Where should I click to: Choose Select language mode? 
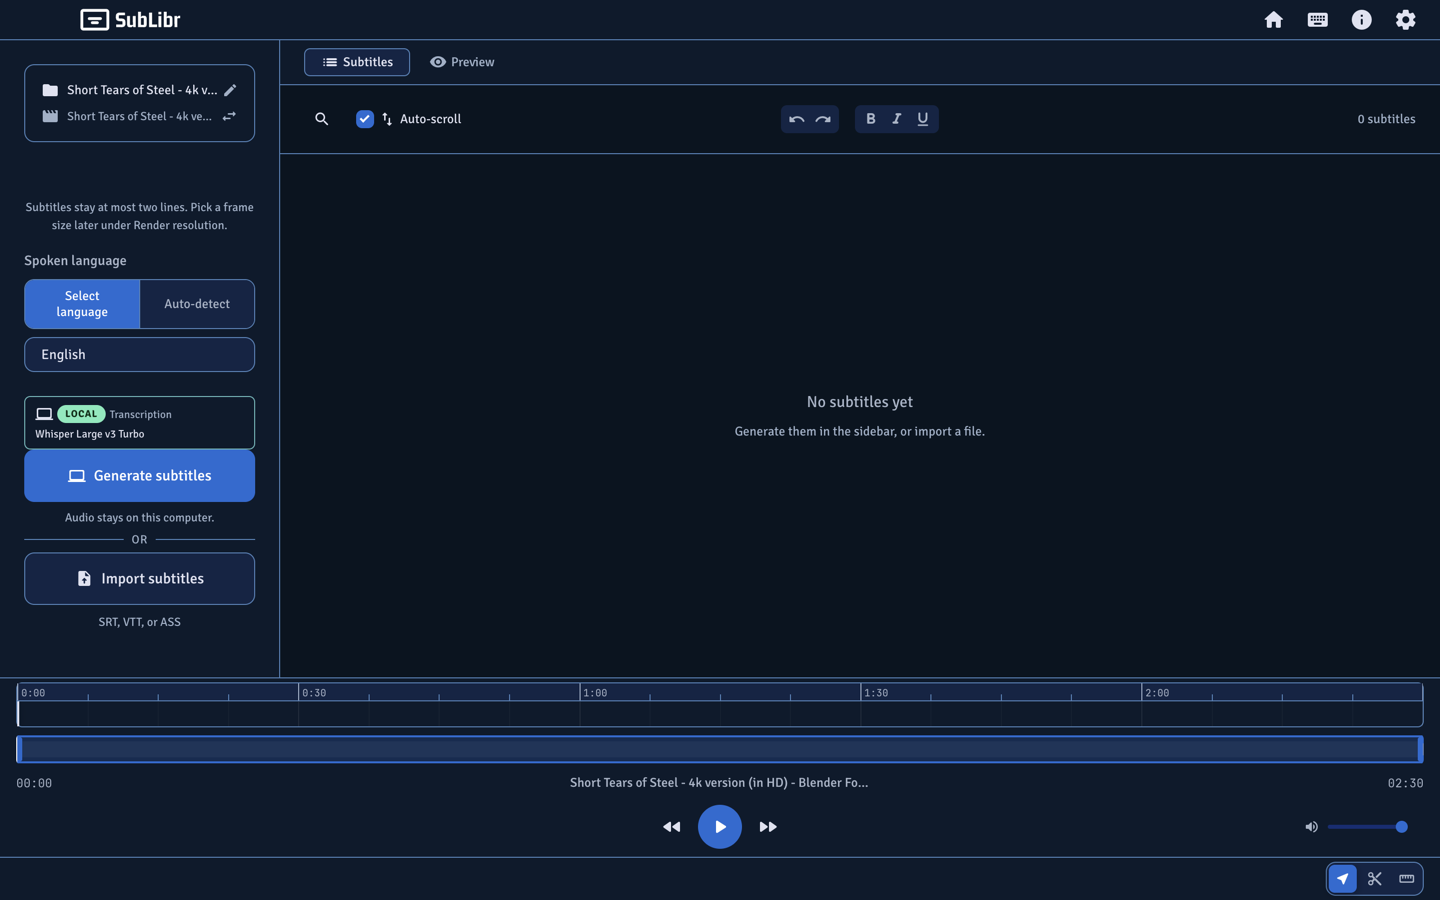tap(82, 304)
